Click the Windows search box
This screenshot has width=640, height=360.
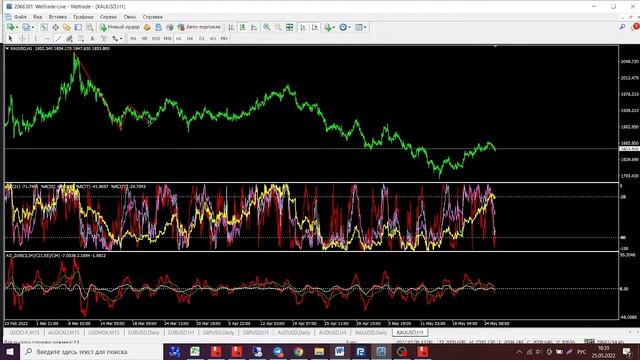91,351
